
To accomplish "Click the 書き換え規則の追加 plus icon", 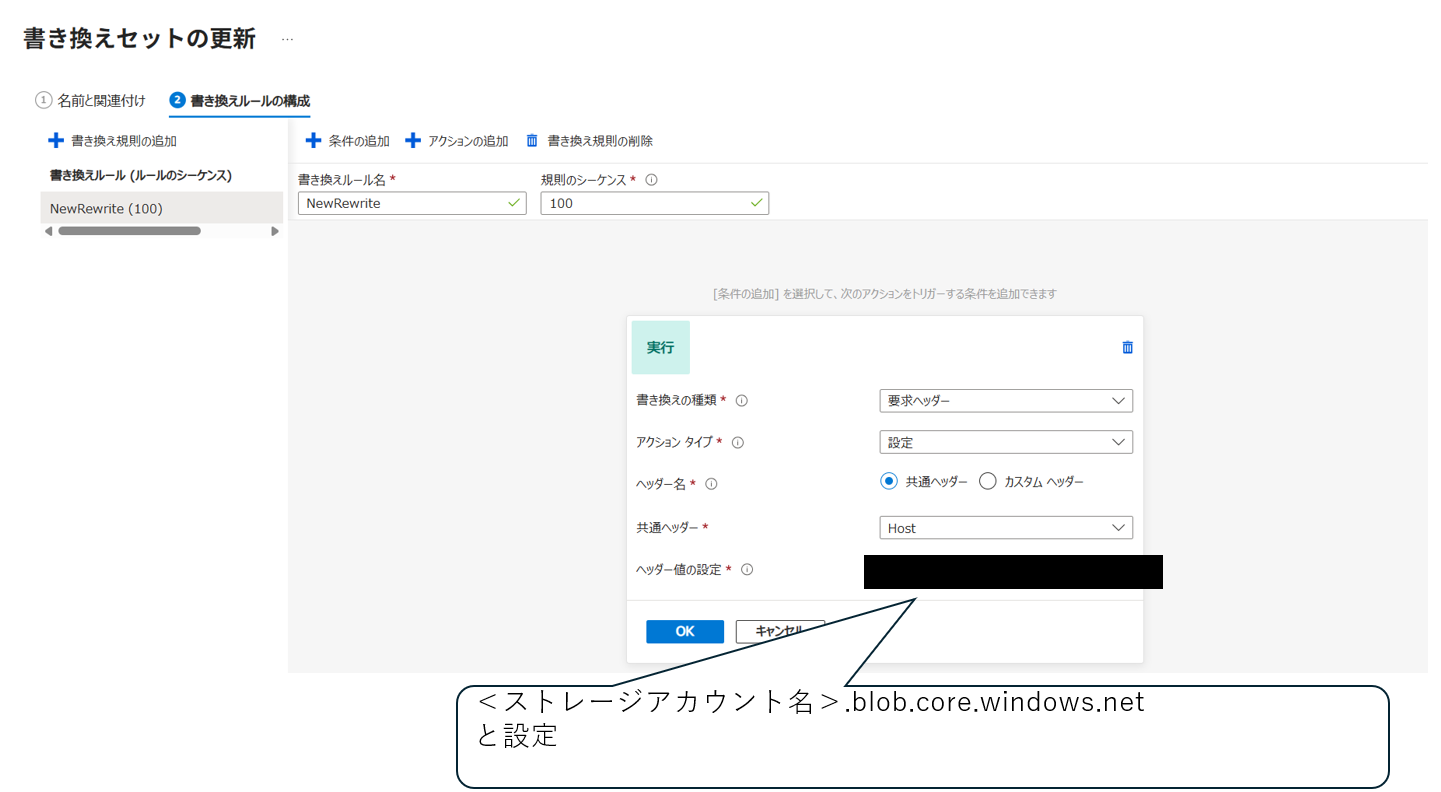I will [x=56, y=140].
